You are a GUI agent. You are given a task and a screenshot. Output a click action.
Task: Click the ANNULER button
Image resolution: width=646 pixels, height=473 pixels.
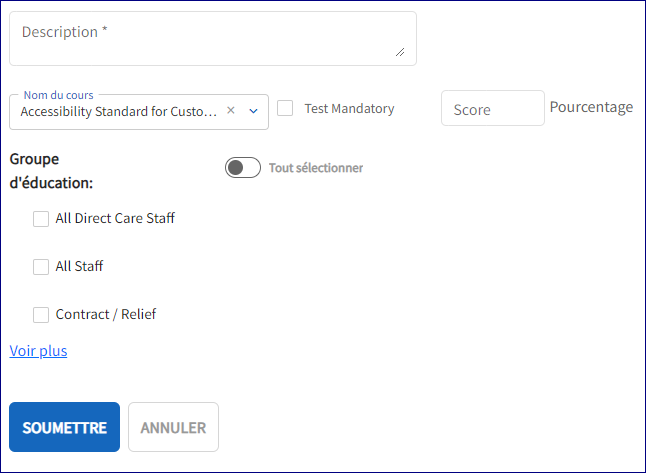coord(173,427)
